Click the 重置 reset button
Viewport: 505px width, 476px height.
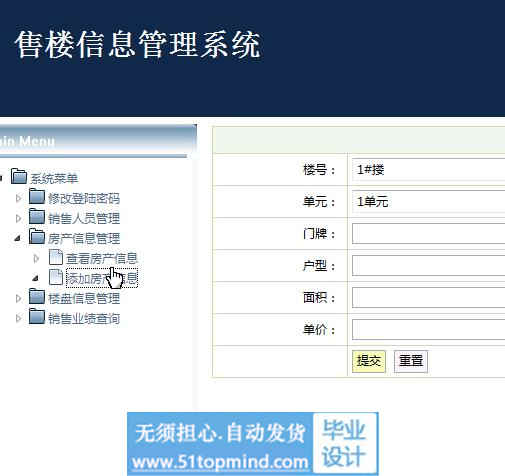point(411,361)
